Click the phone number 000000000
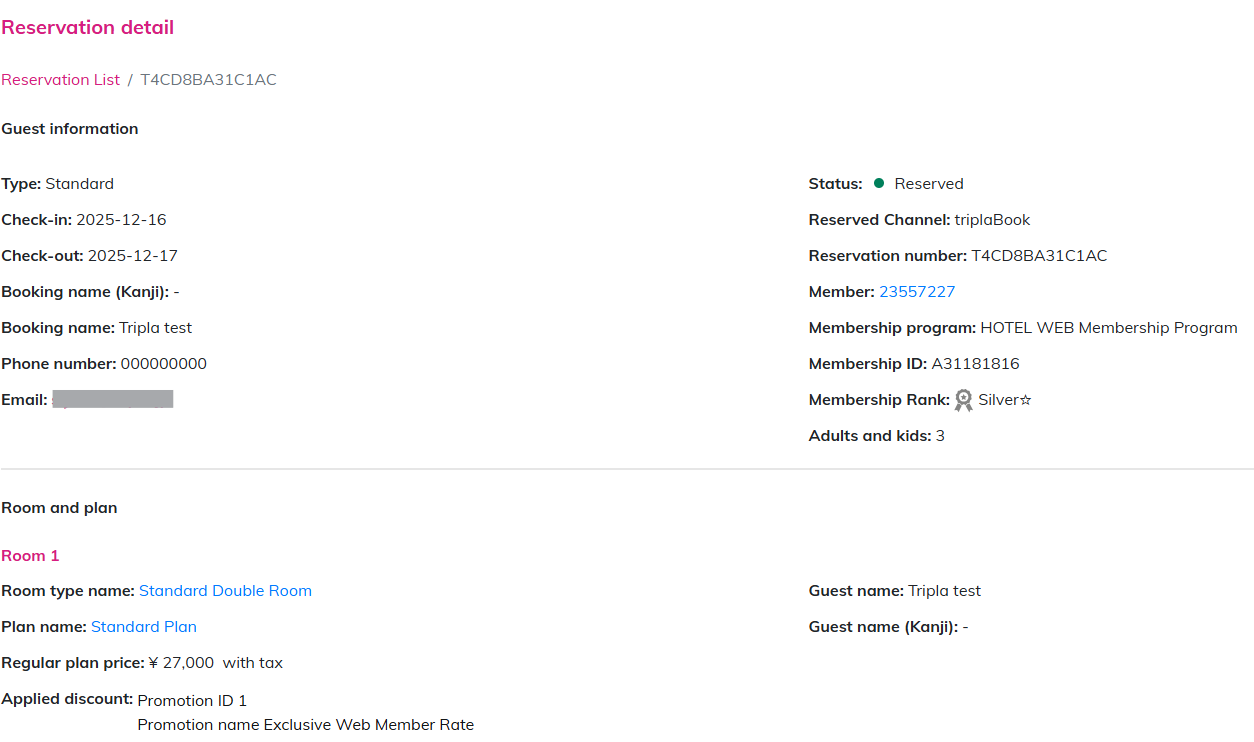 pyautogui.click(x=164, y=364)
